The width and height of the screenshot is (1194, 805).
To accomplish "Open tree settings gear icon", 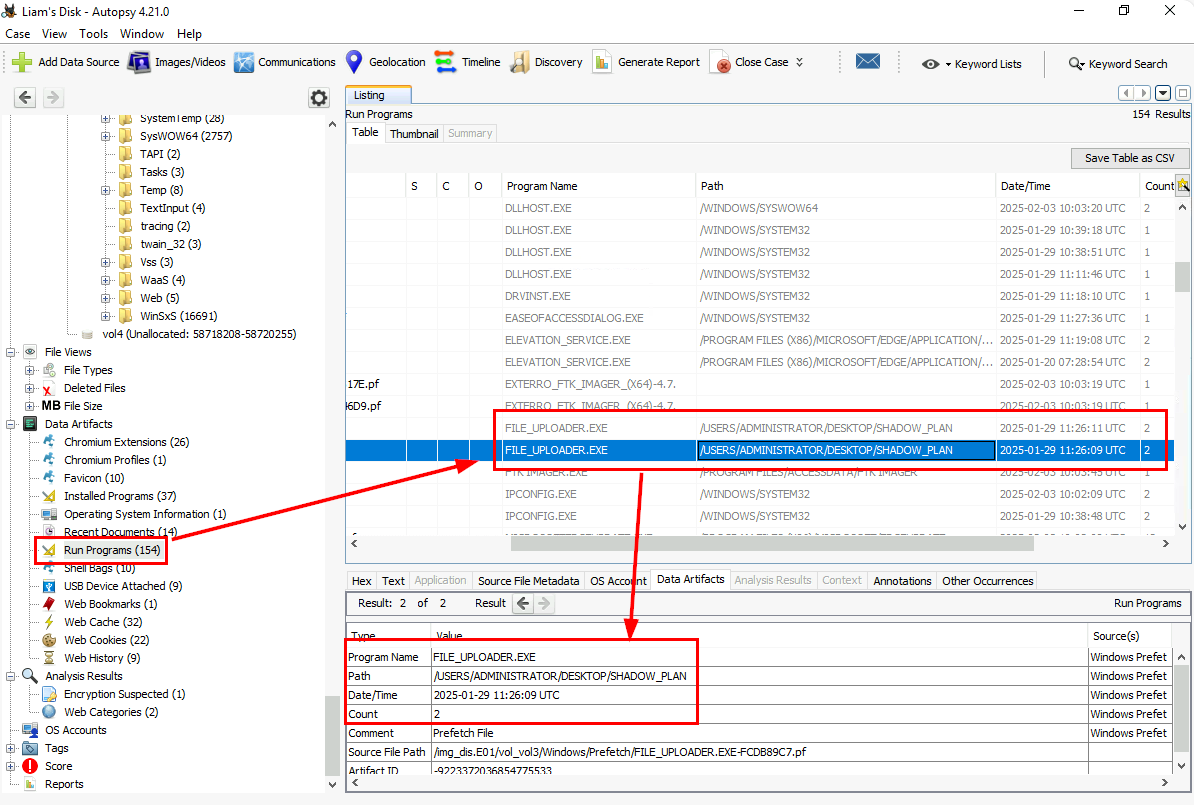I will (319, 98).
